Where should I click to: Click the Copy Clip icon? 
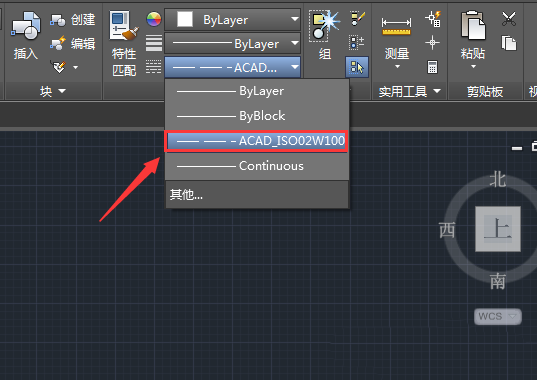coord(509,43)
